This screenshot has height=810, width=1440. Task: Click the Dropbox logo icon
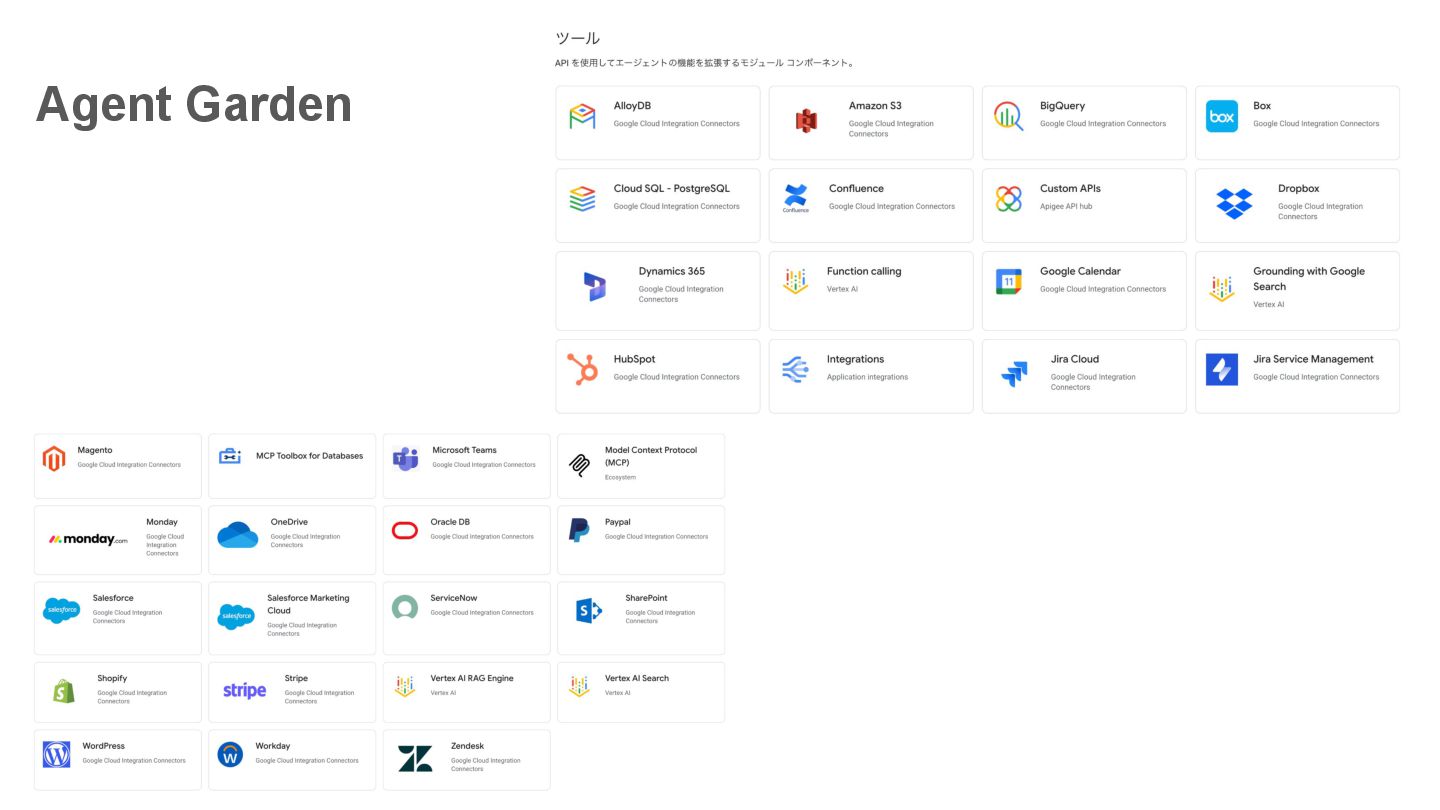click(x=1234, y=203)
